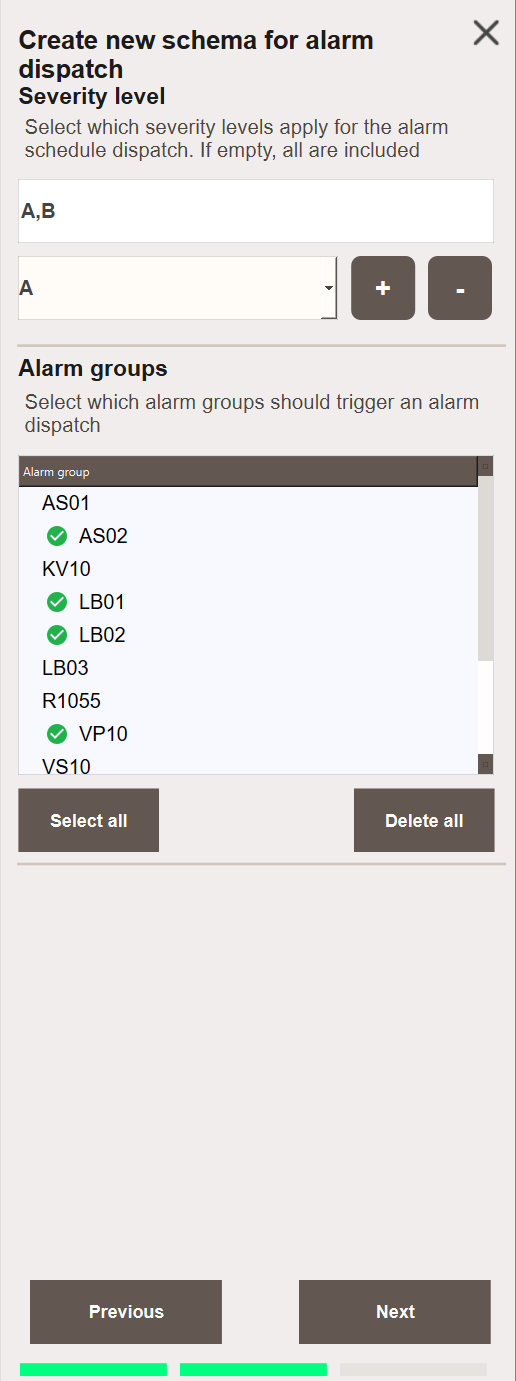
Task: Click the Select all button
Action: coord(89,820)
